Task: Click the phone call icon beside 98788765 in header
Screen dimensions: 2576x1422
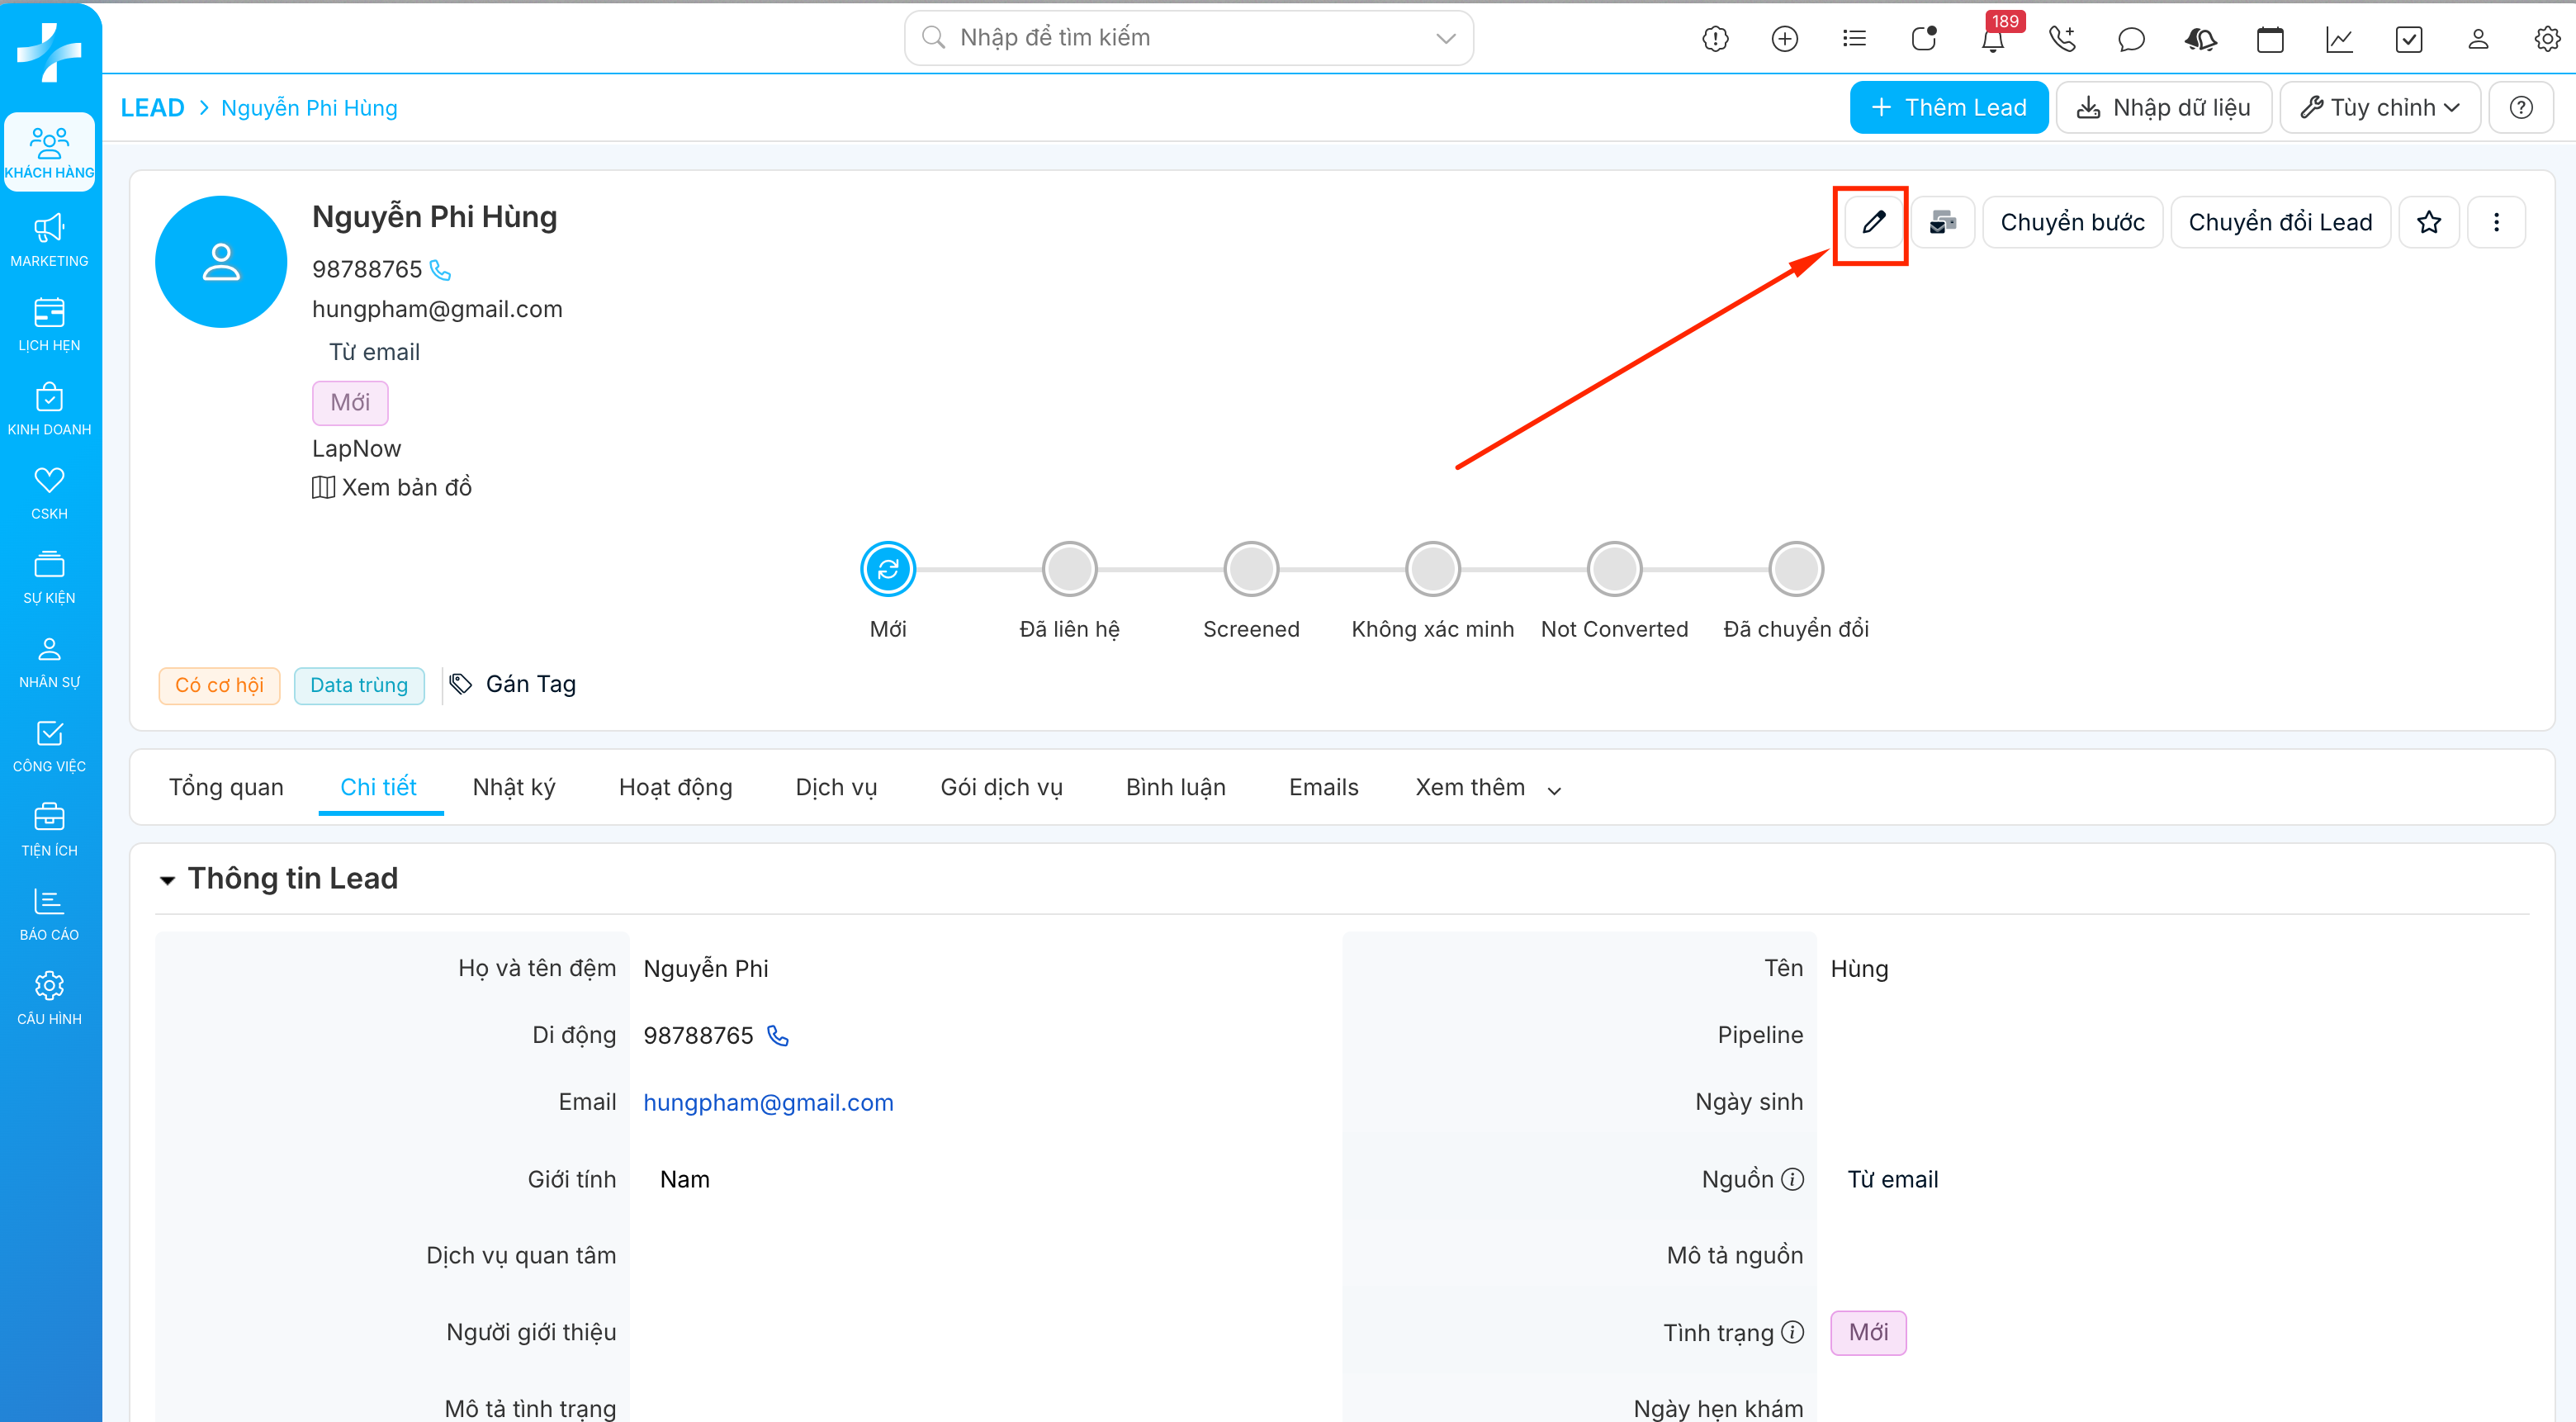Action: coord(441,270)
